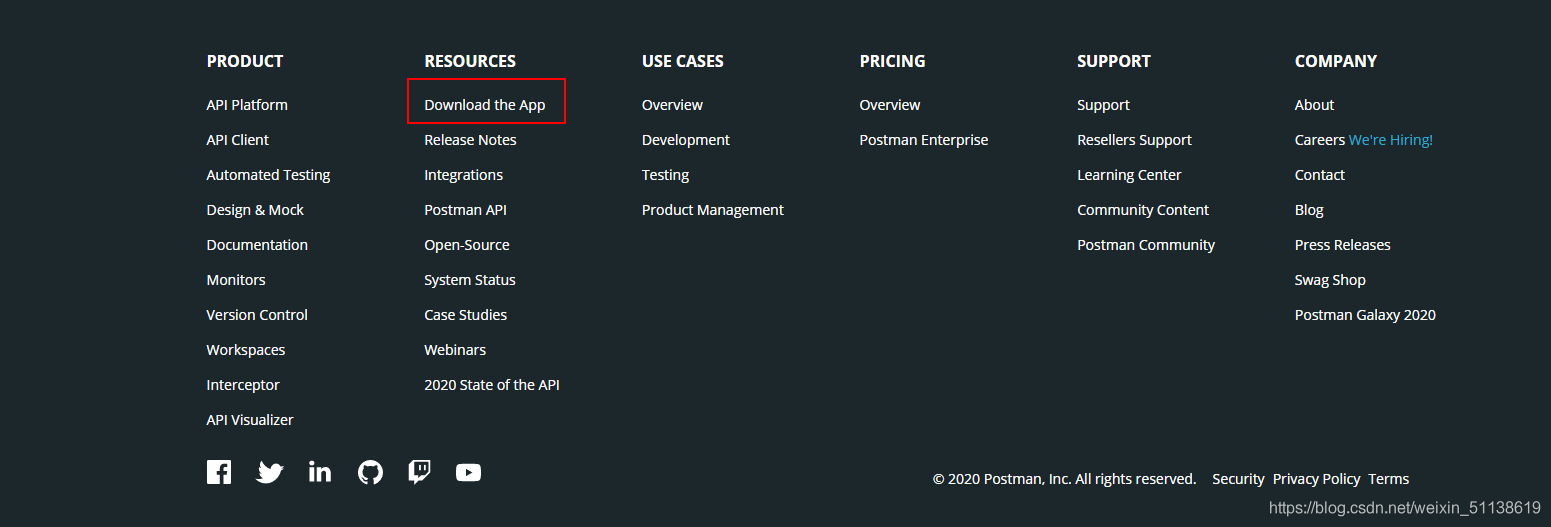Visit the Open-Source page
The image size is (1551, 527).
tap(467, 245)
